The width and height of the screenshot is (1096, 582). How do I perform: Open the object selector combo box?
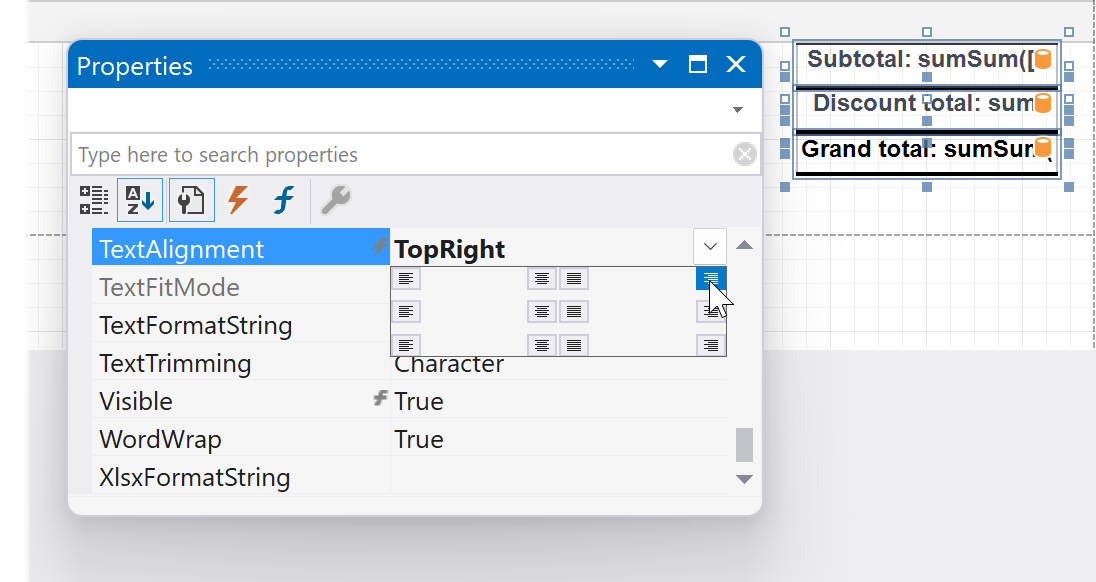[x=737, y=110]
